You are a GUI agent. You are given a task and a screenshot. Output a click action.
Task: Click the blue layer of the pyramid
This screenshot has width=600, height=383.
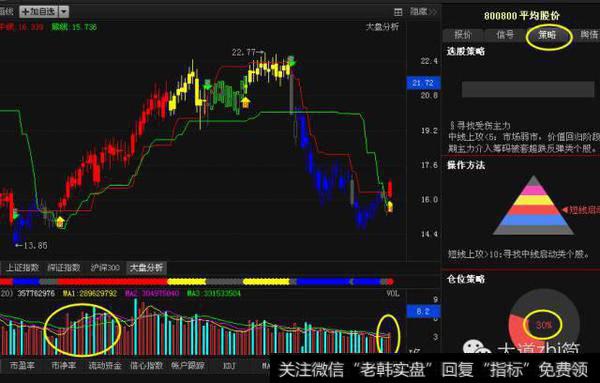[x=533, y=220]
